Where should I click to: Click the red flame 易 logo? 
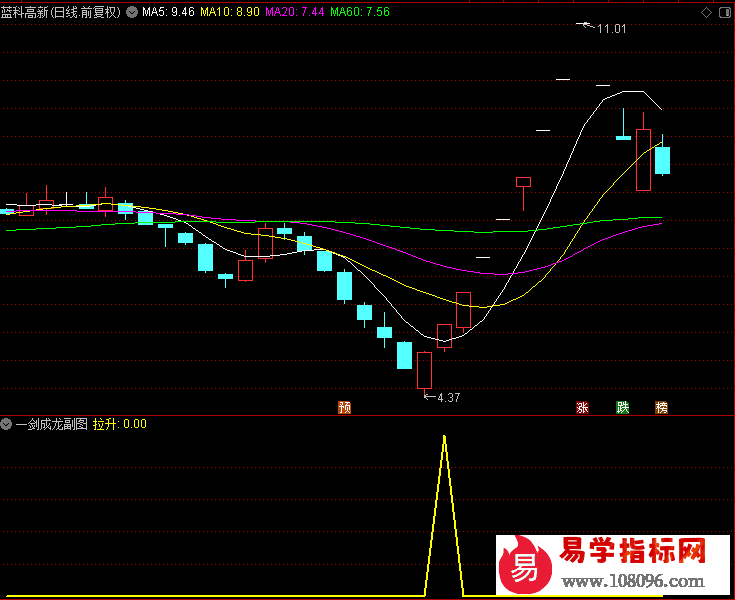coord(524,568)
